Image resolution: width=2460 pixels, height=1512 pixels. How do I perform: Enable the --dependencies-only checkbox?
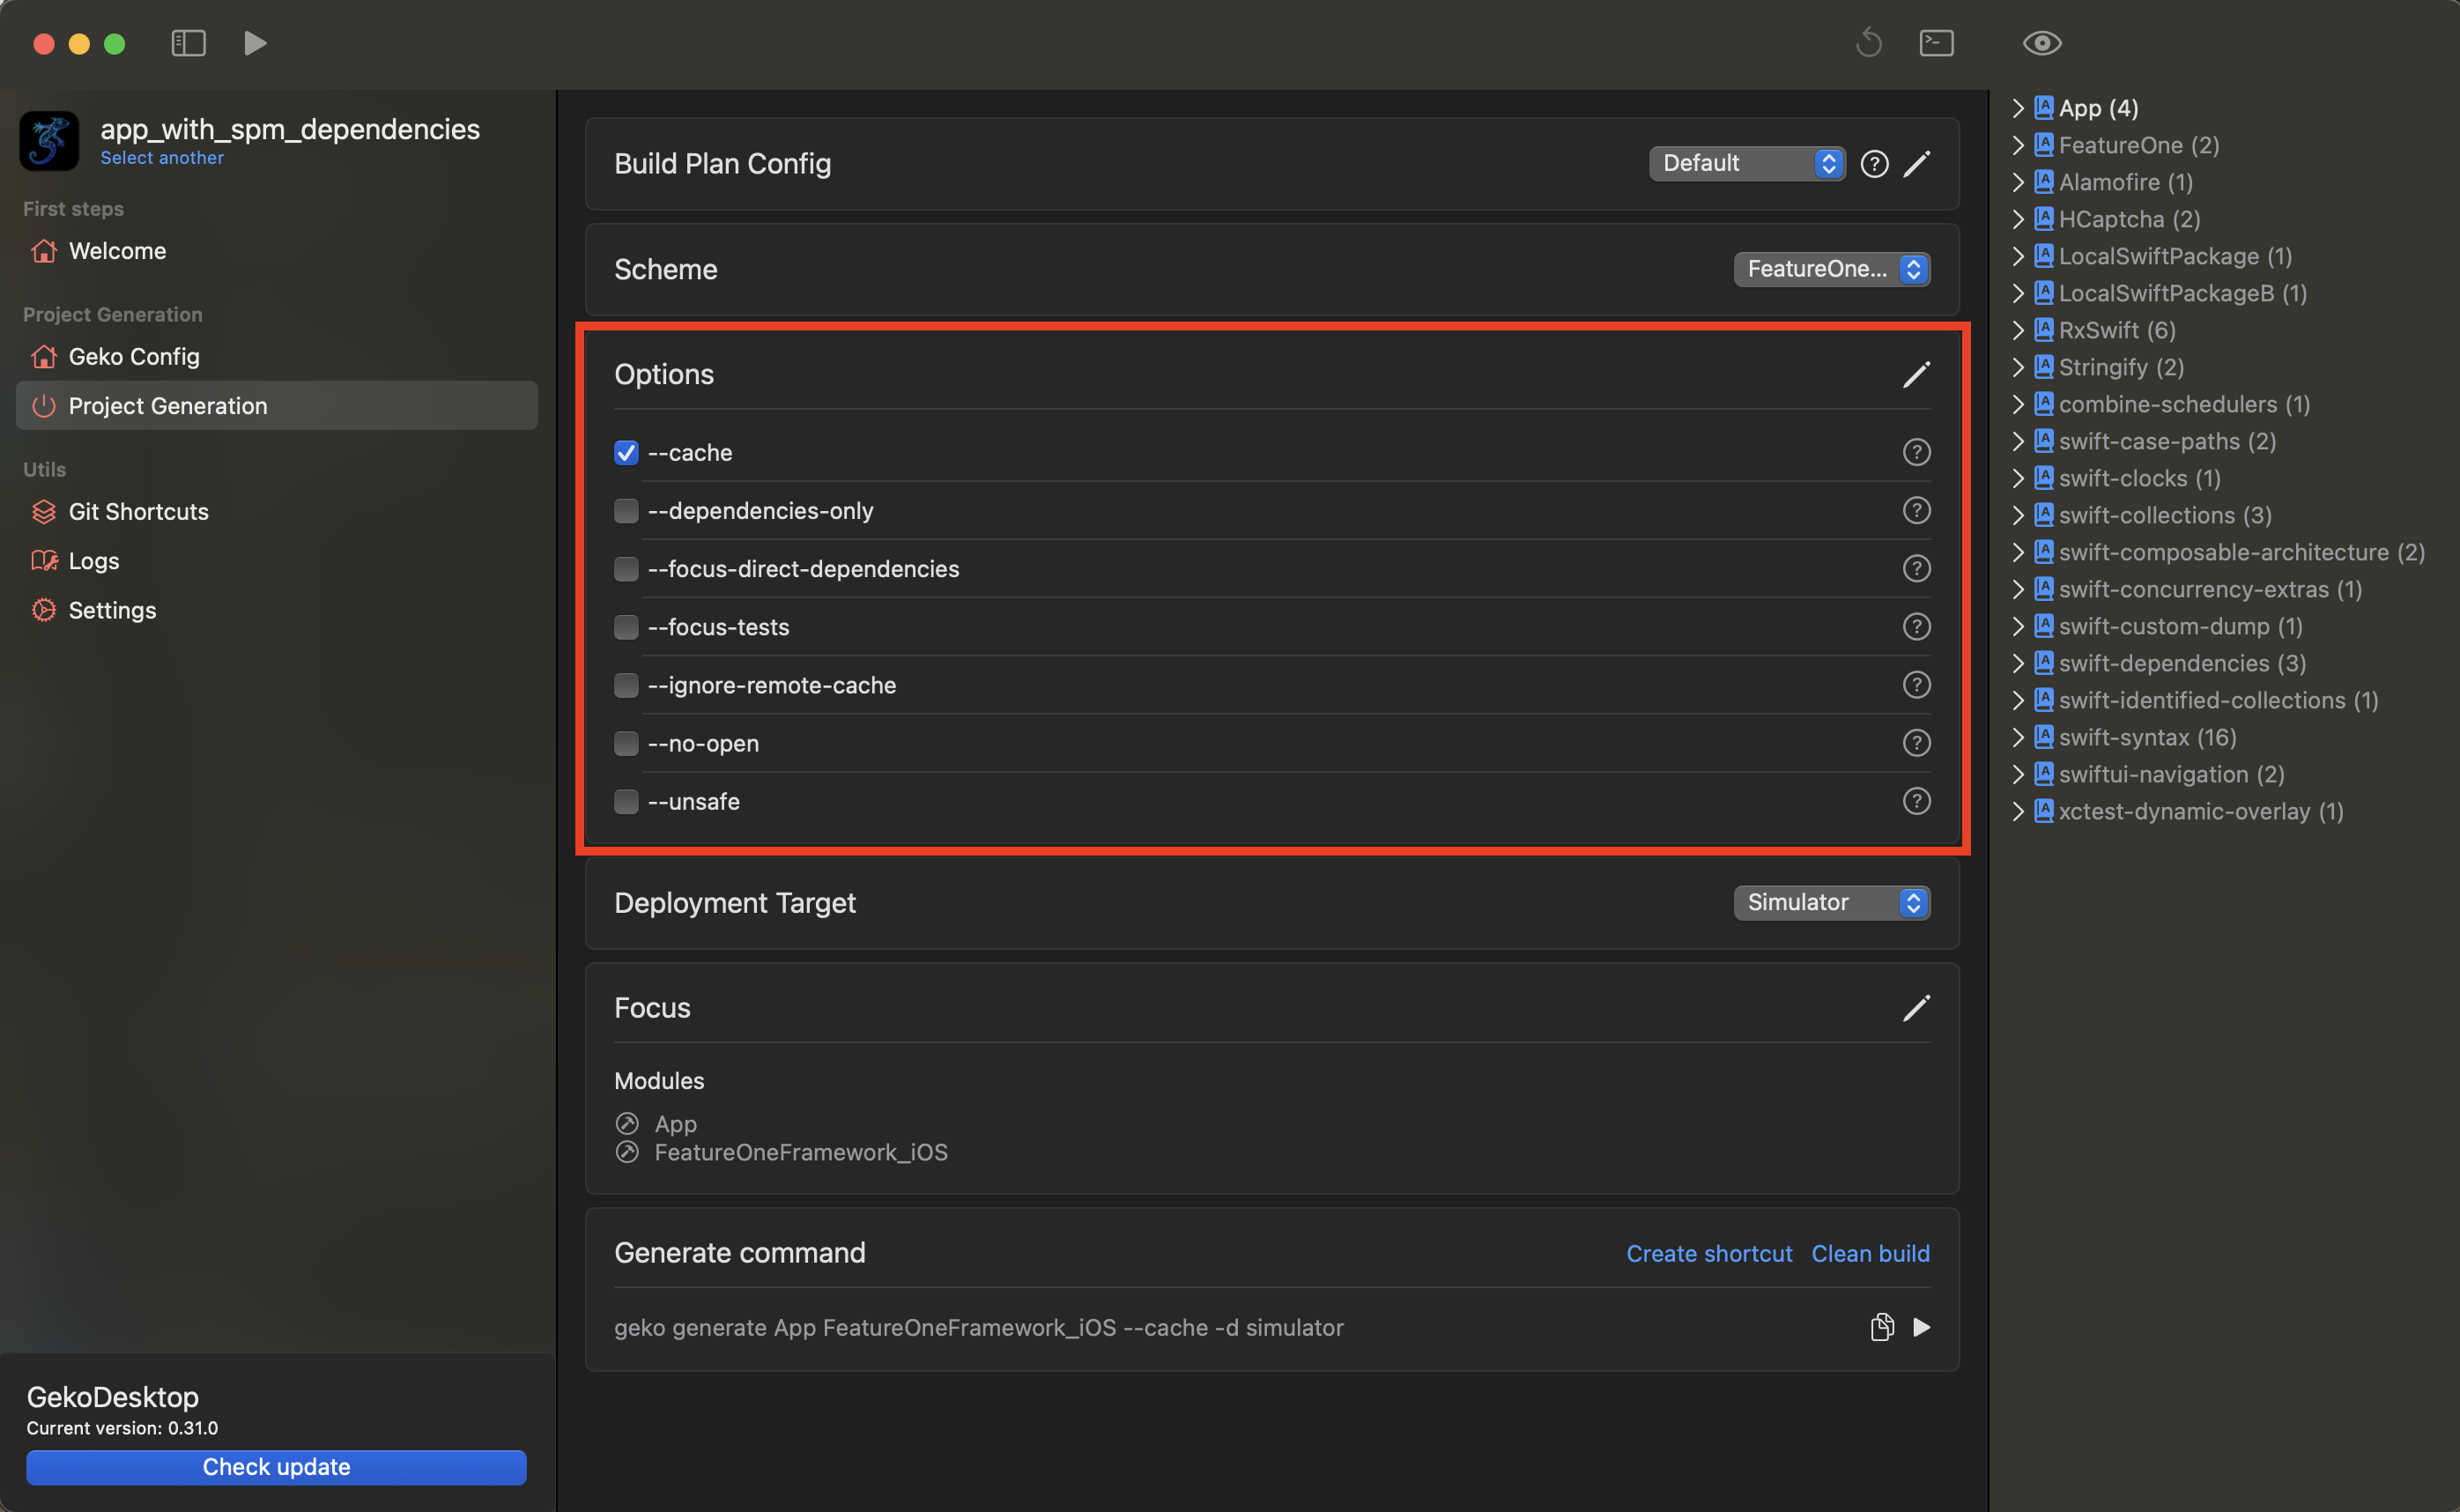pos(626,511)
